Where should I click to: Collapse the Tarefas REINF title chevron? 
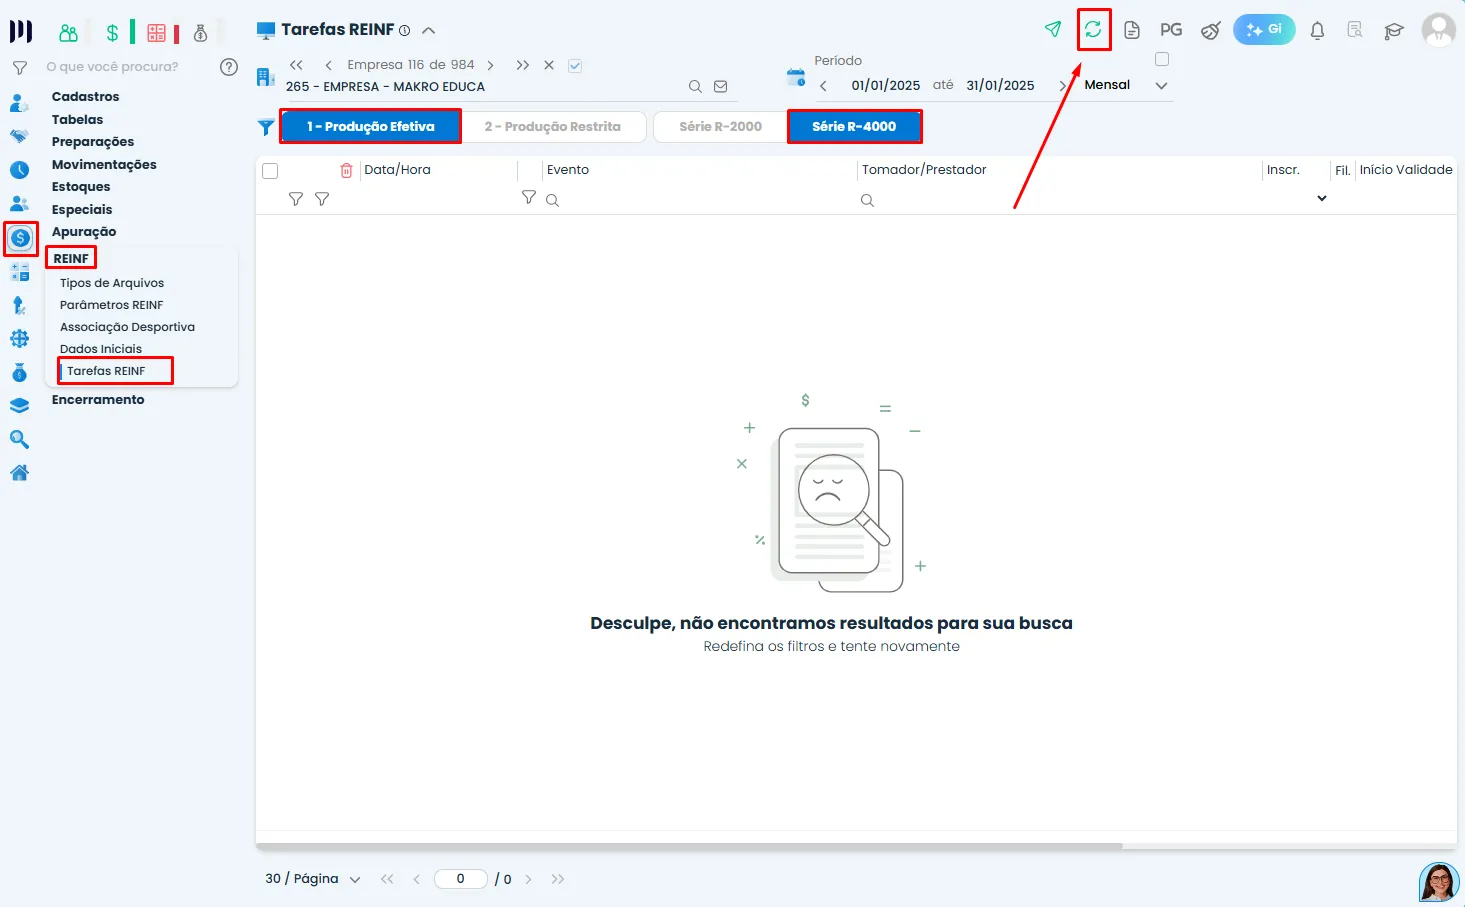pyautogui.click(x=429, y=31)
